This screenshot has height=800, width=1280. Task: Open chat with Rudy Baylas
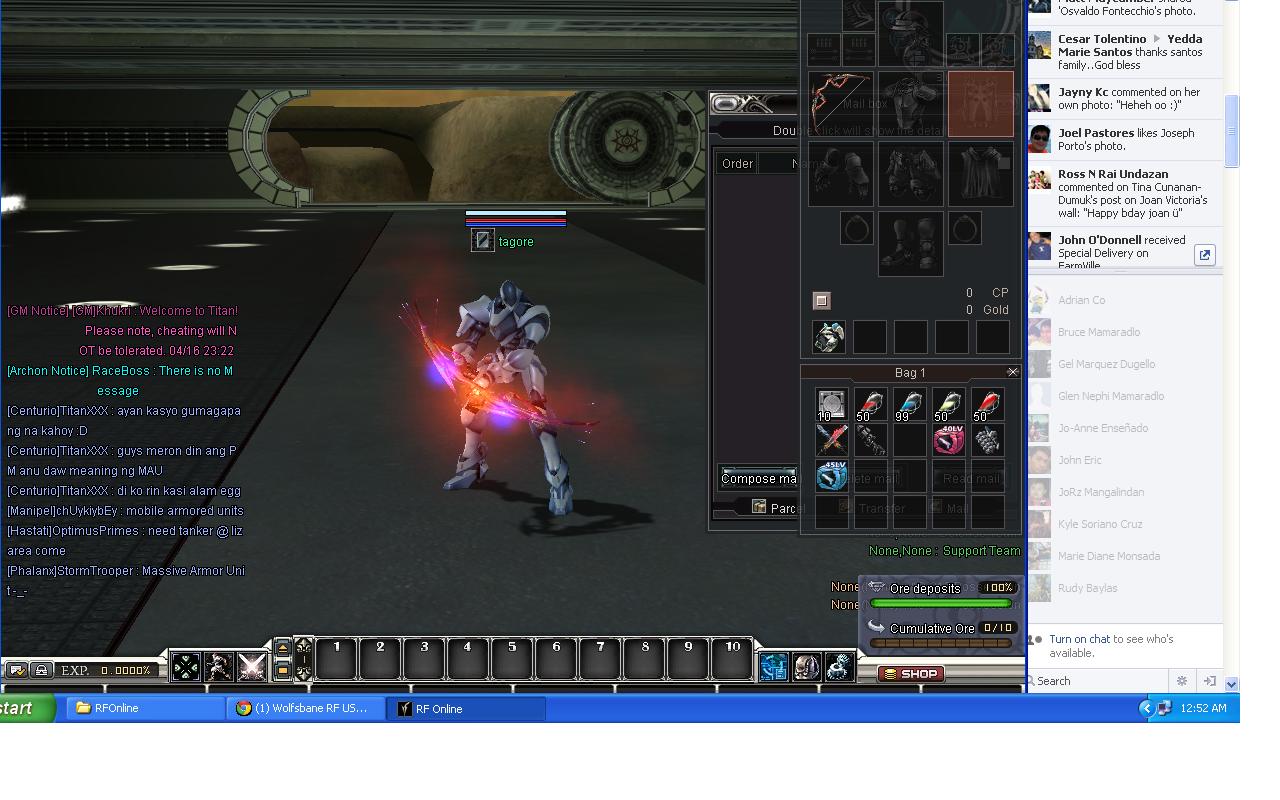click(x=1124, y=588)
